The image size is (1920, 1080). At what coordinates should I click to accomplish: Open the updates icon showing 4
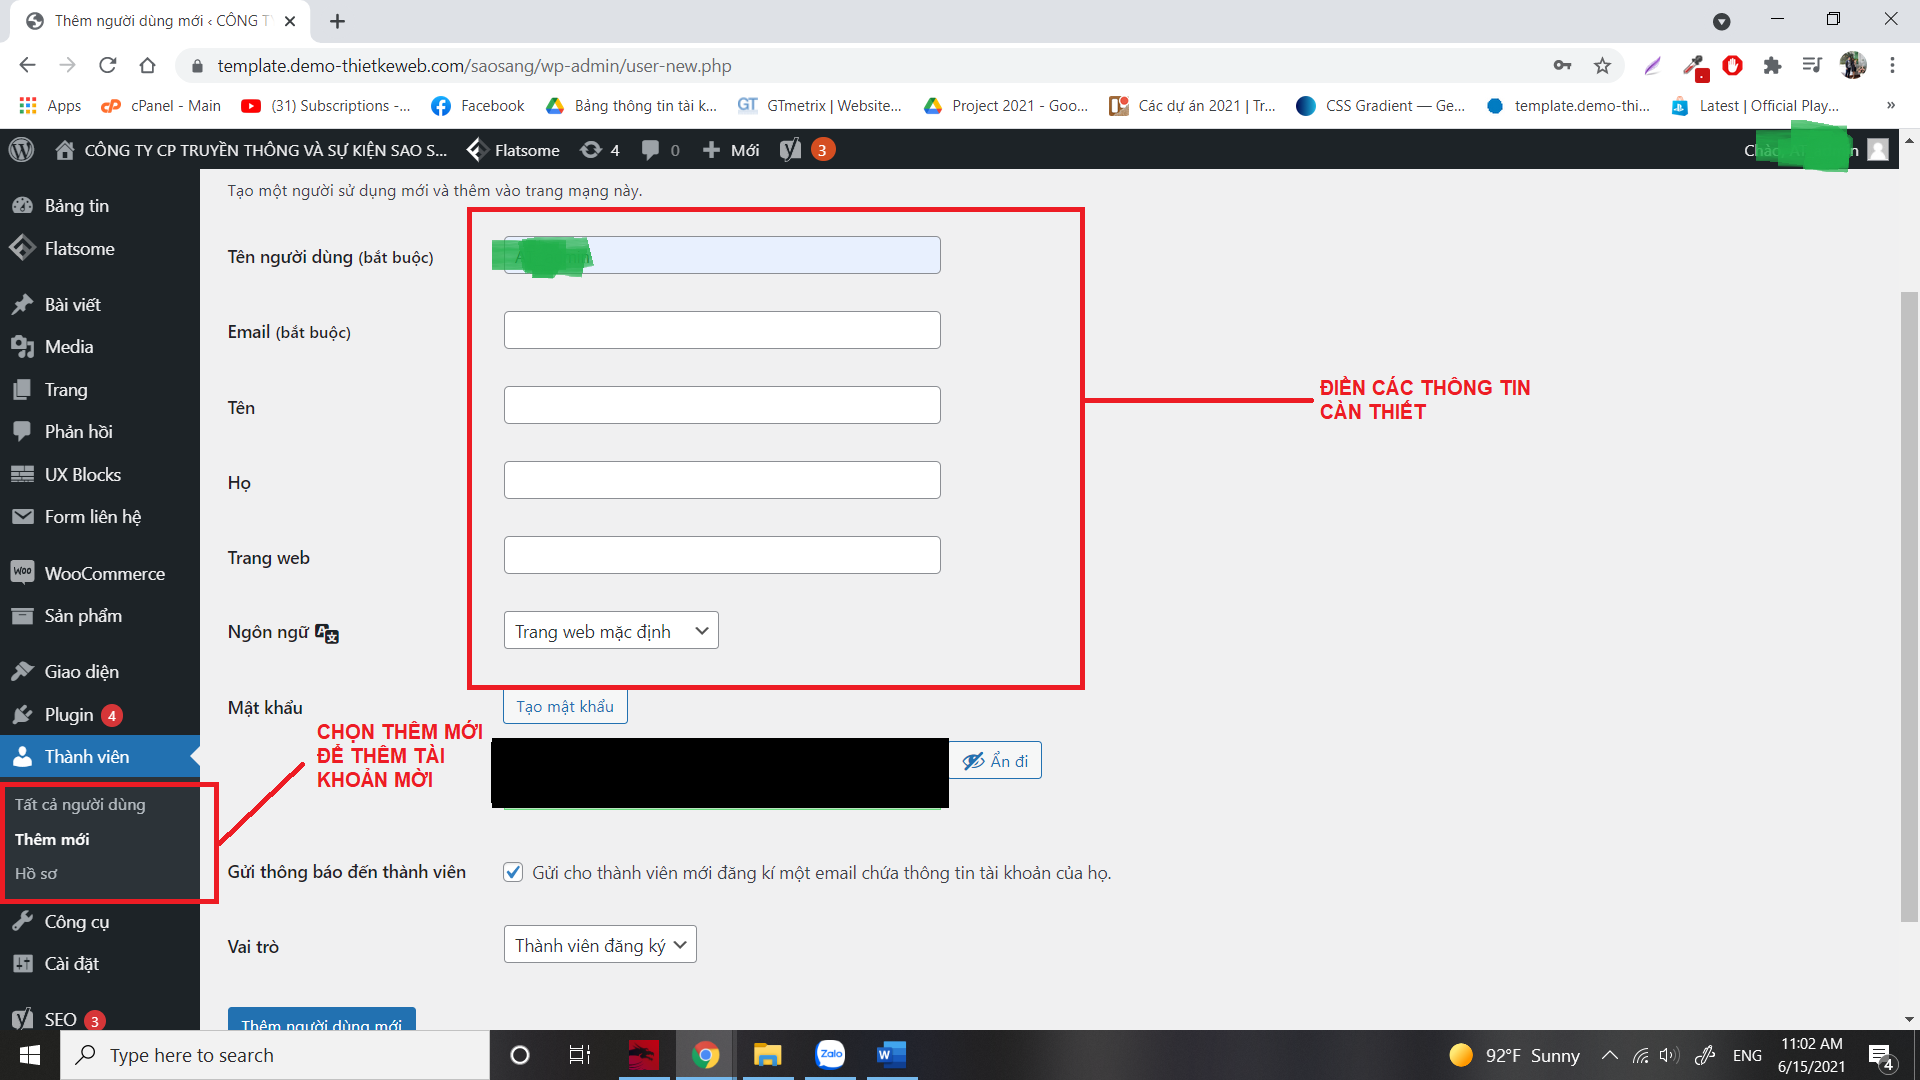point(600,150)
